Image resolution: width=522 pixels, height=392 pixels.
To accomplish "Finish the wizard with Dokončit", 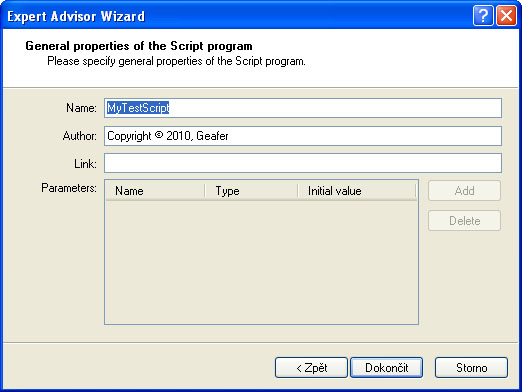I will coord(387,368).
